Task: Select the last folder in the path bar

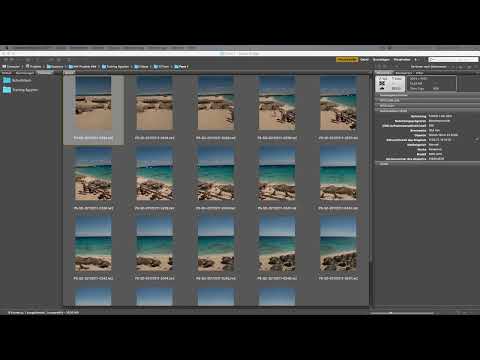Action: (181, 67)
